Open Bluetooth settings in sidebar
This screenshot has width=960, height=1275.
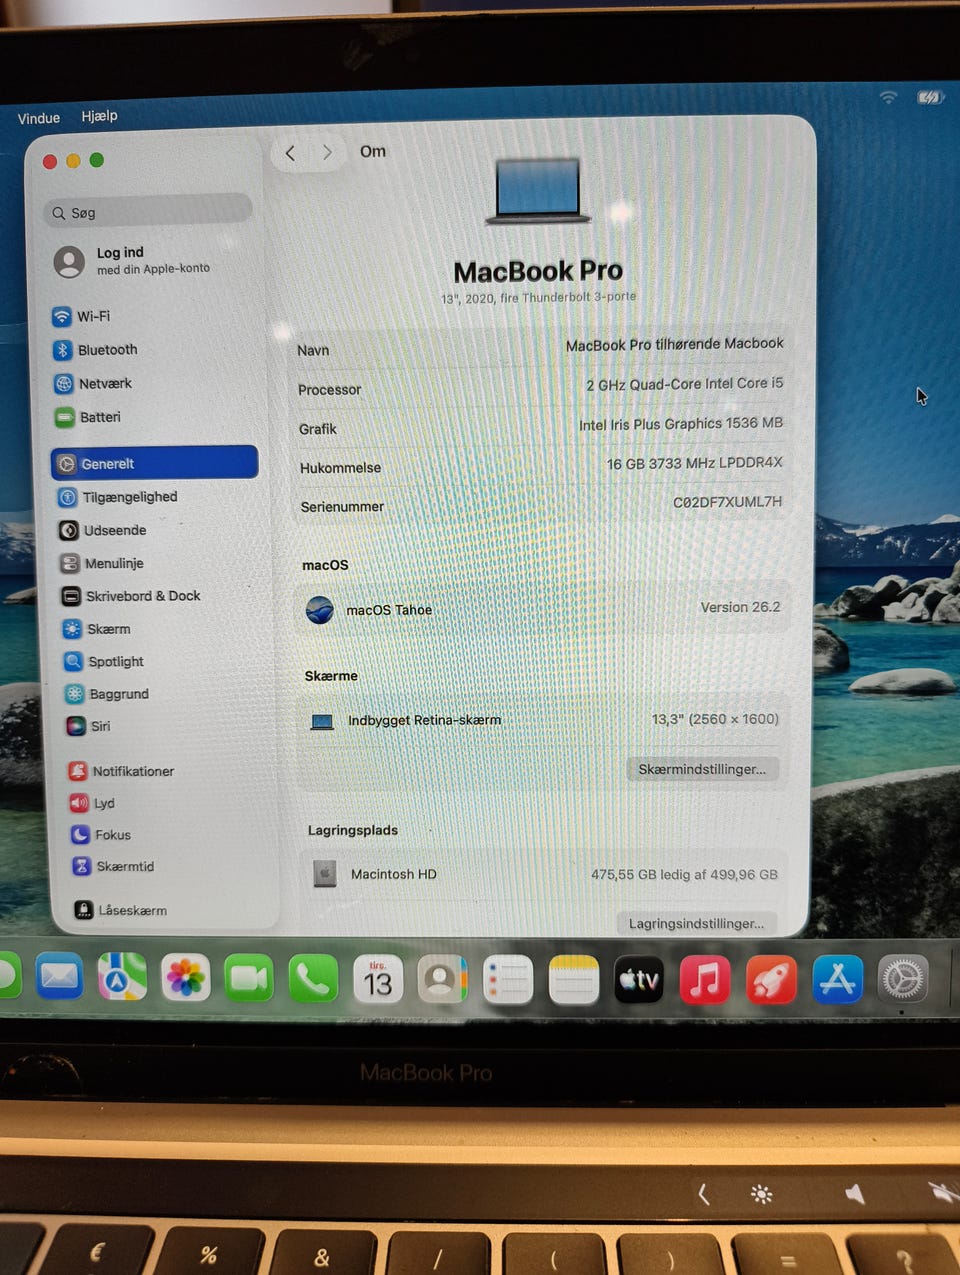[95, 350]
